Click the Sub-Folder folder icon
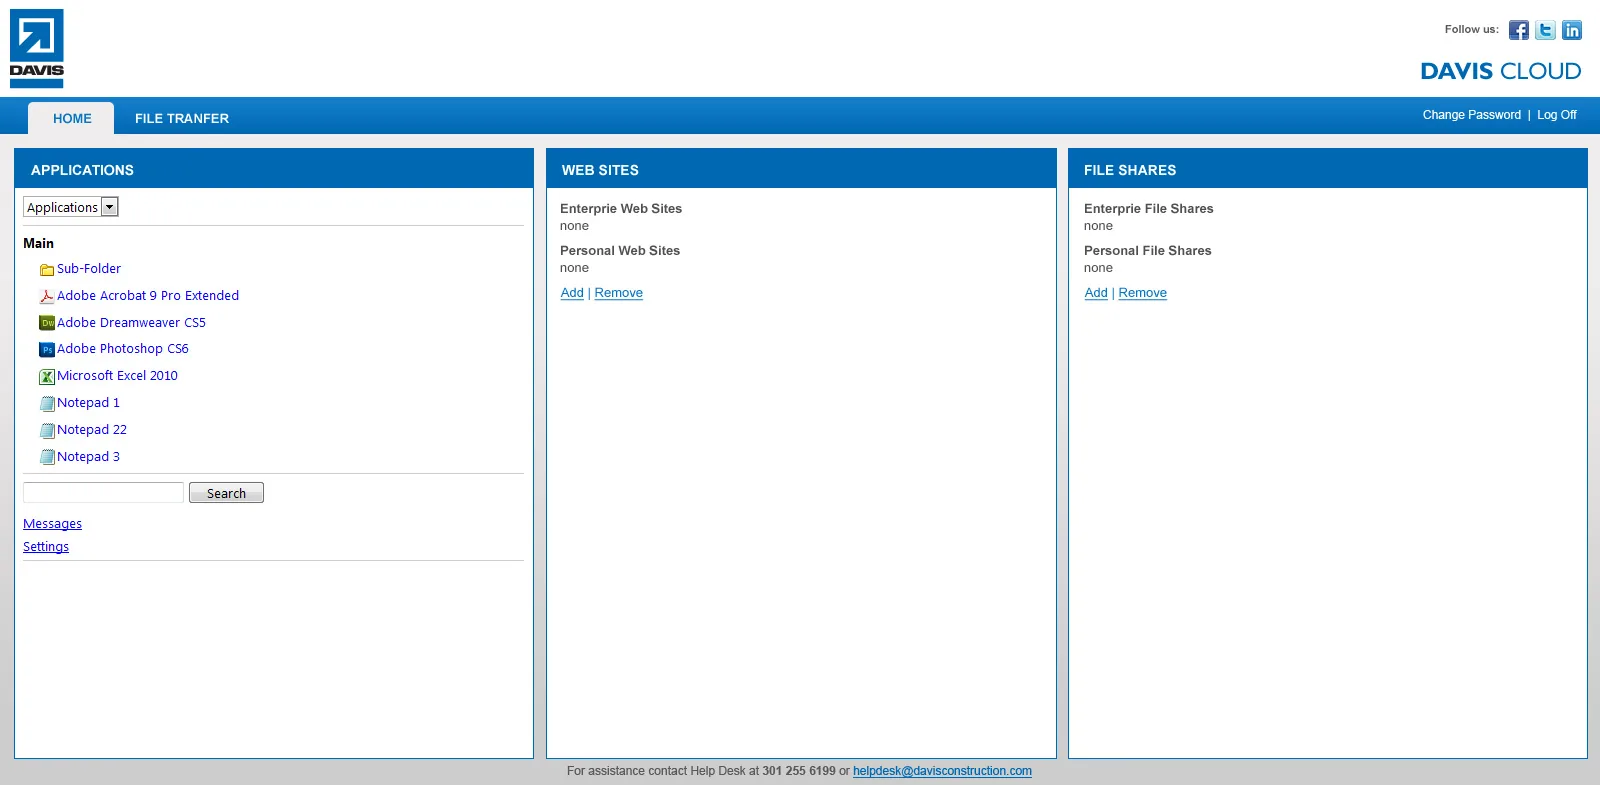The height and width of the screenshot is (785, 1600). tap(47, 270)
